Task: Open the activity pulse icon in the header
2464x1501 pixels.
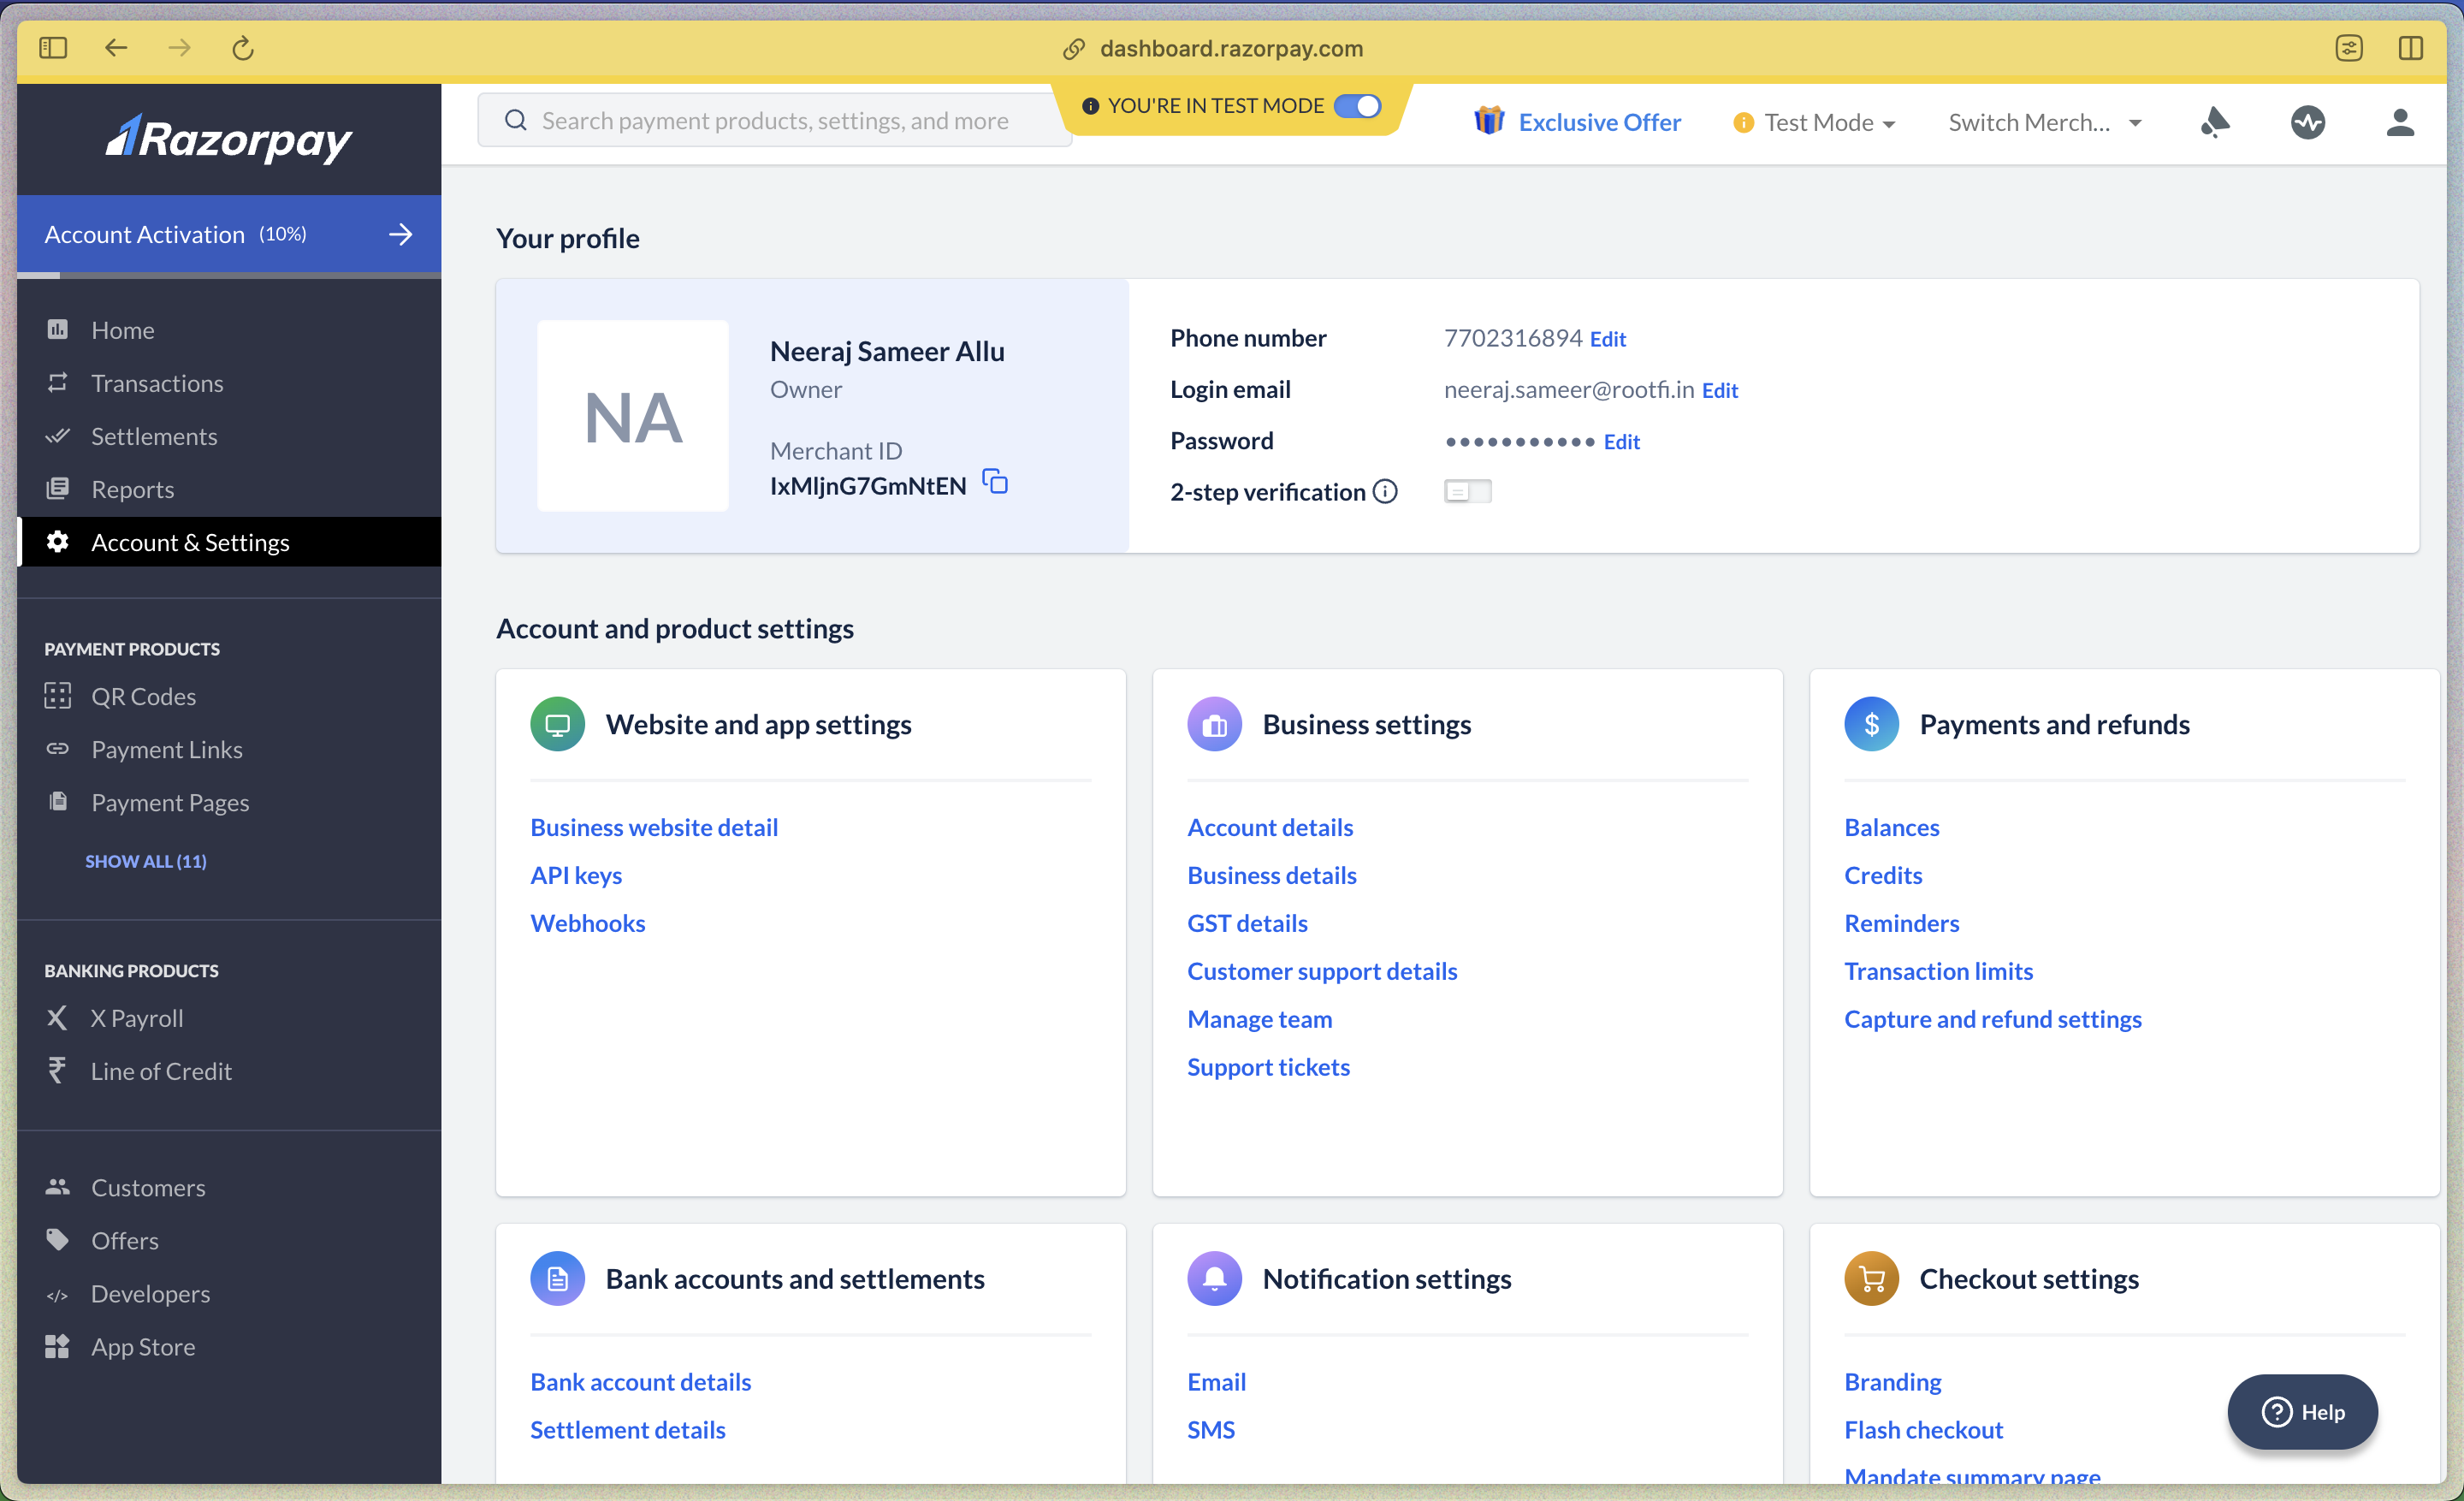Action: pos(2307,122)
